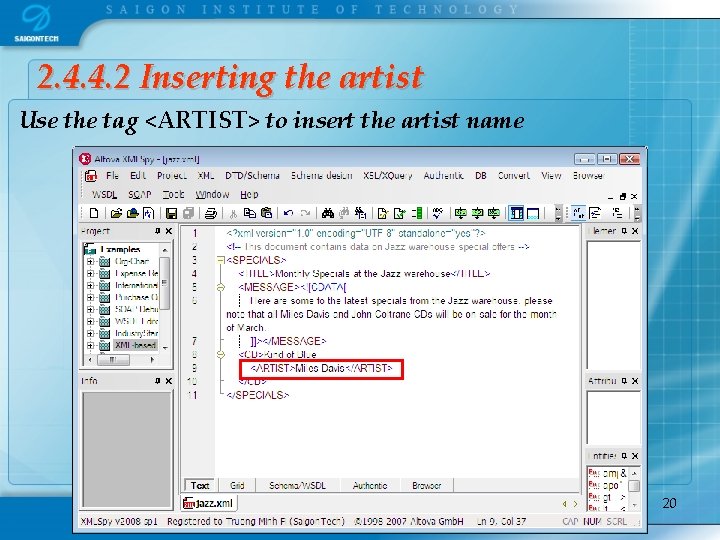Screen dimensions: 720x540
Task: Print the document using the printer icon
Action: 211,213
